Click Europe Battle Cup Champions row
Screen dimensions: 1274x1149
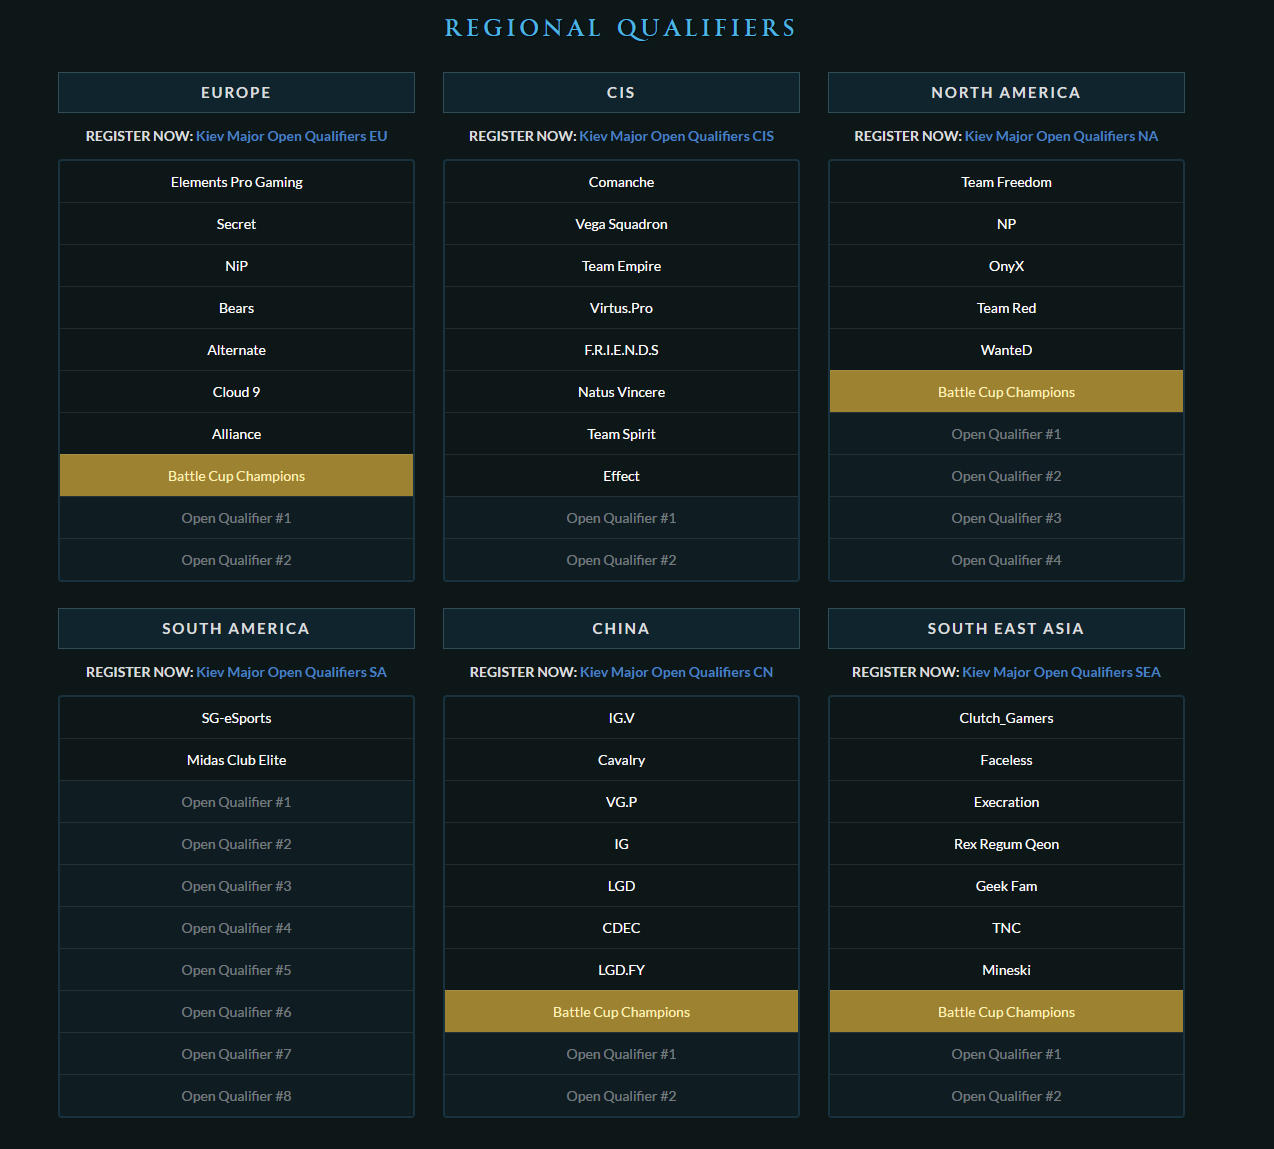pyautogui.click(x=236, y=476)
